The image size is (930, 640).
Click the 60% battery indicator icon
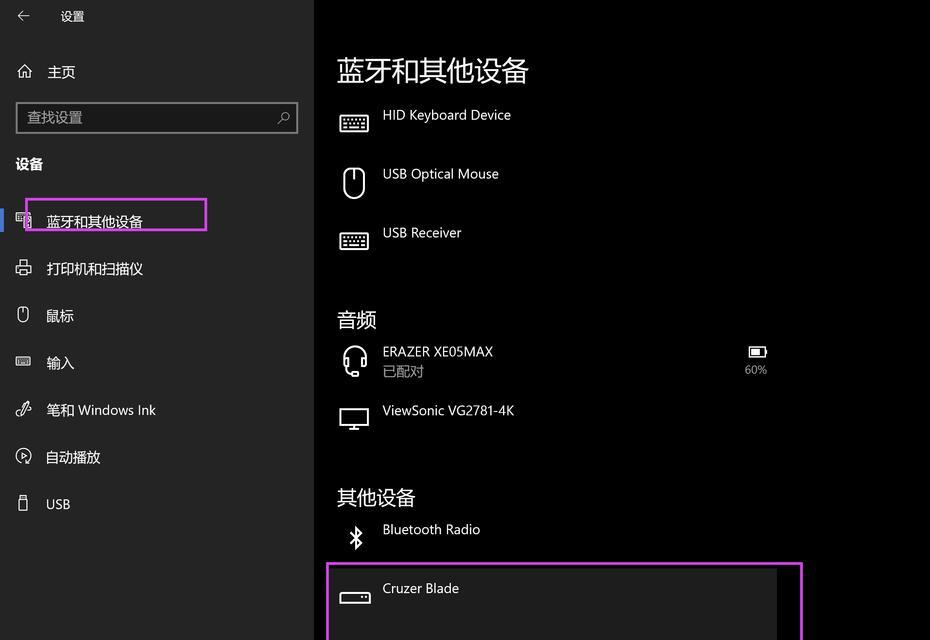click(757, 352)
